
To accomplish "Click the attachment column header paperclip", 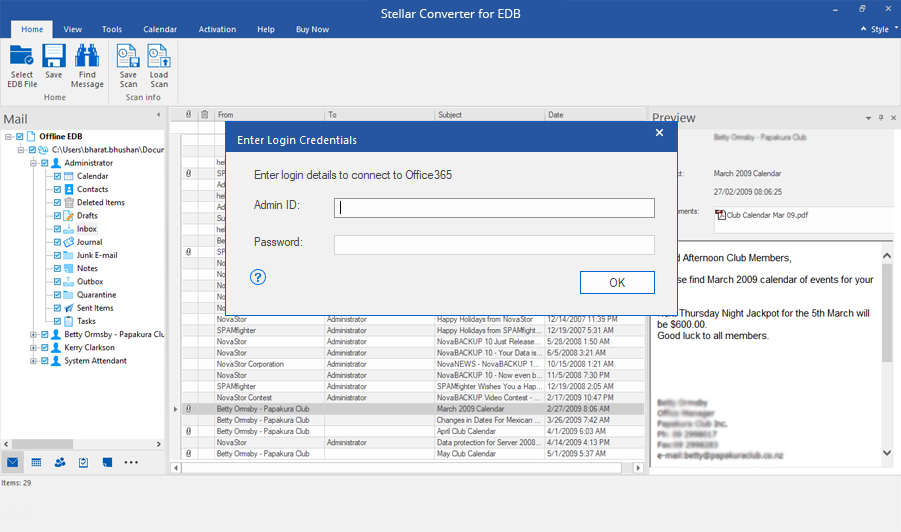I will point(188,114).
